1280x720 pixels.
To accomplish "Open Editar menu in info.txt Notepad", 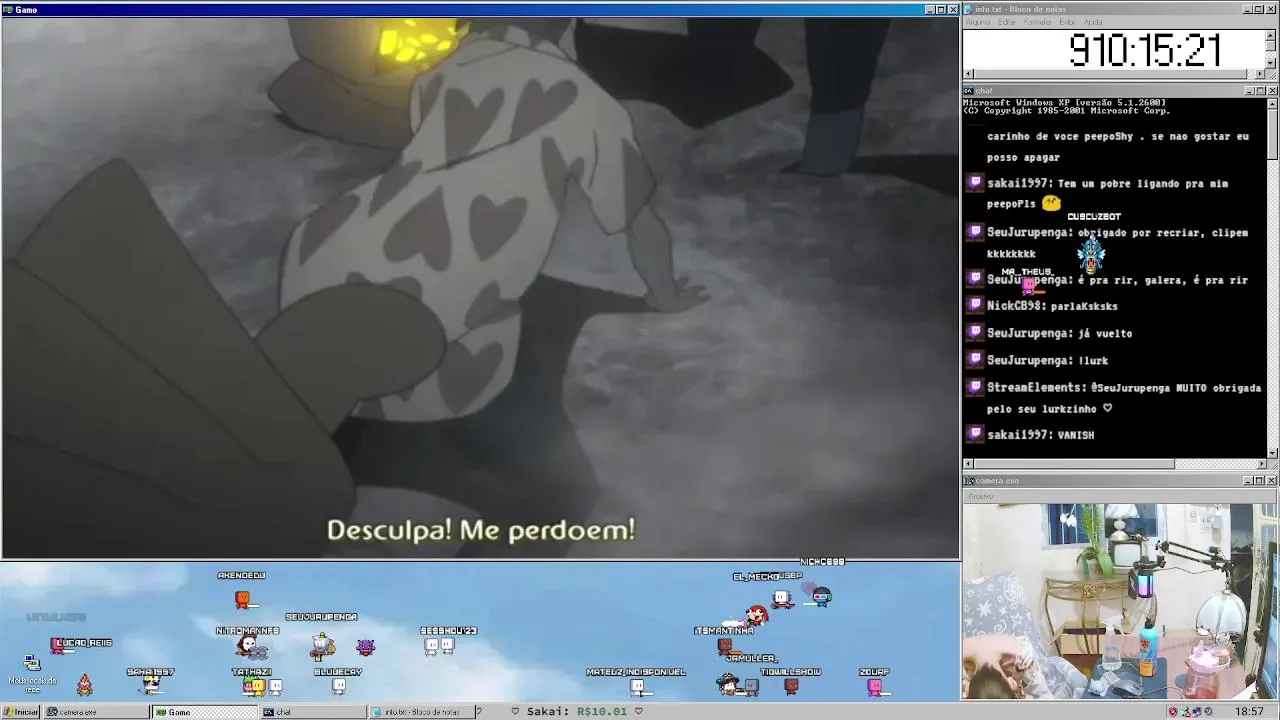I will (x=1007, y=22).
